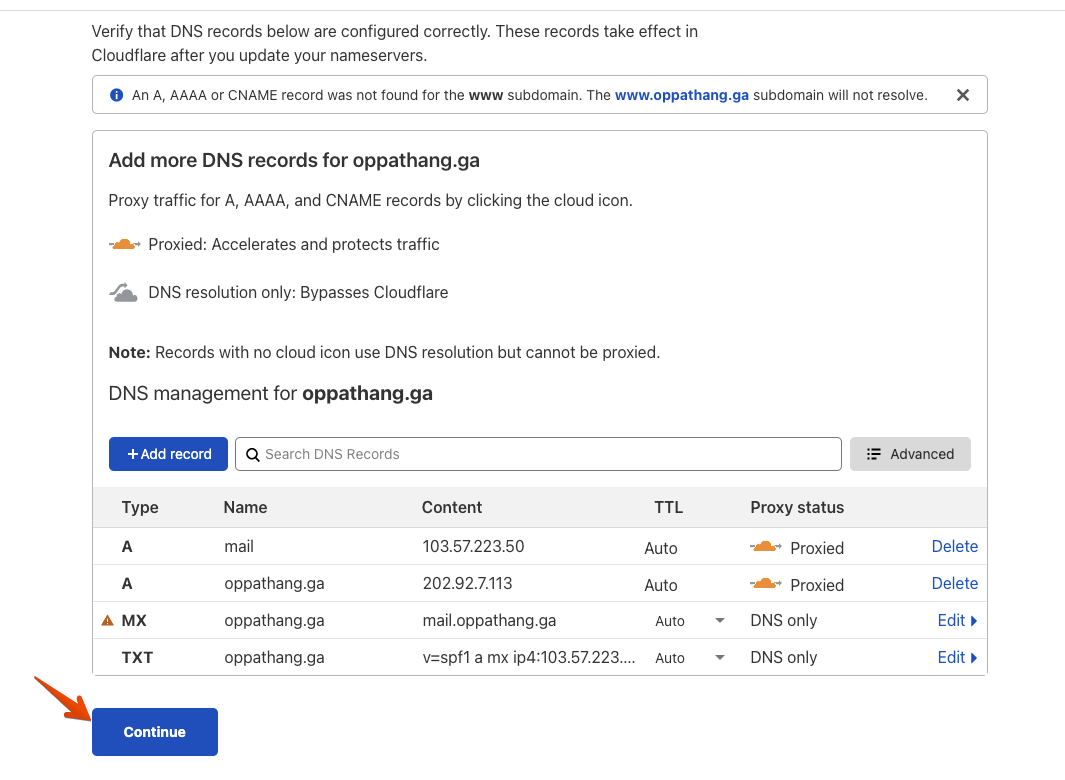Delete the 202.92.7.113 A record

click(954, 583)
